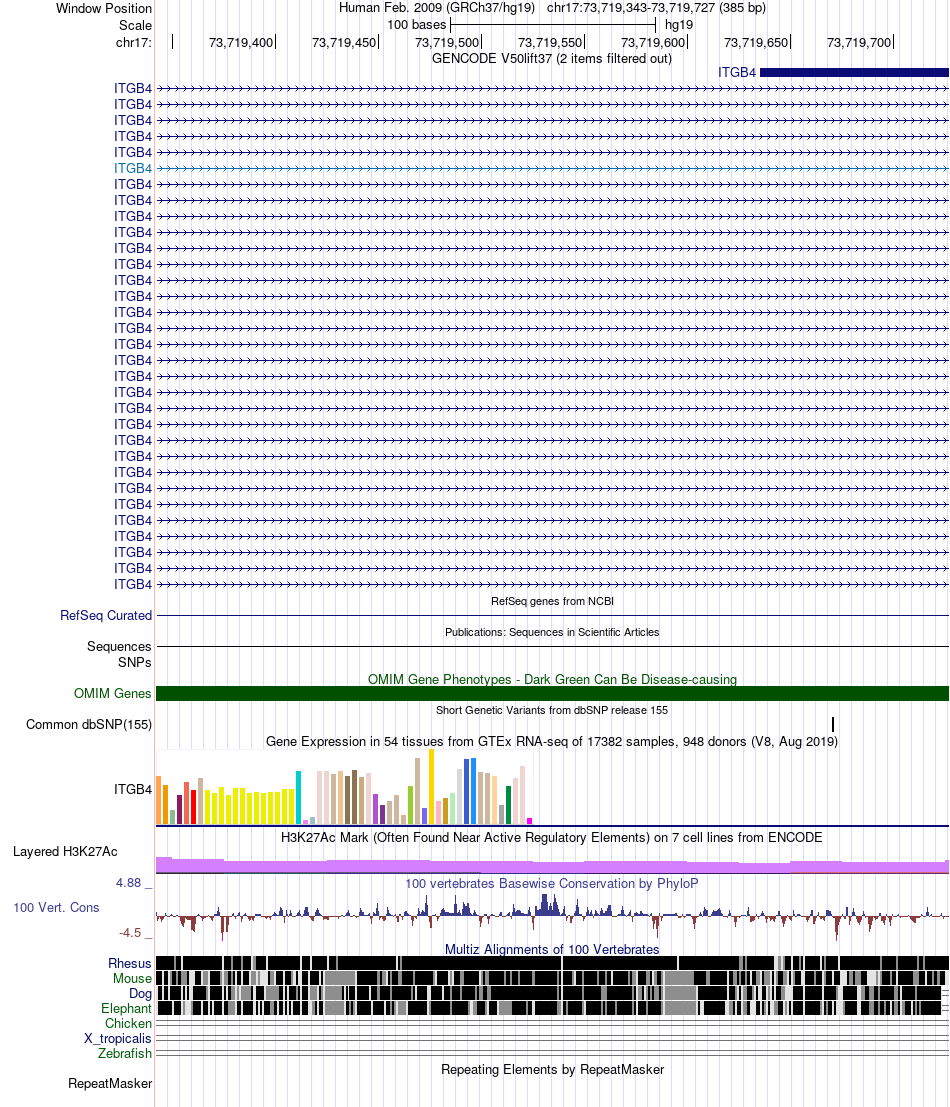
Task: Click the RefSeq genes from NCBI title
Action: (x=552, y=601)
